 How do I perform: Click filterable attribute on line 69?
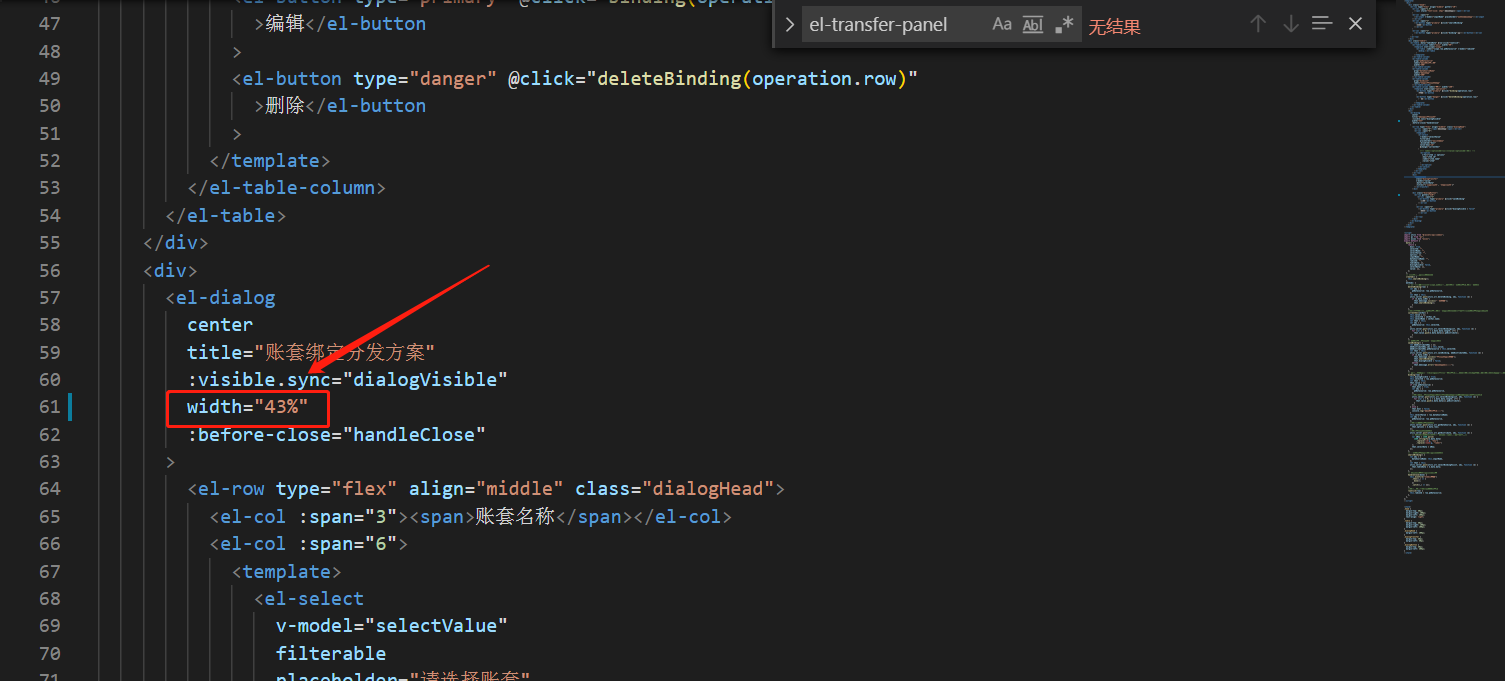coord(331,653)
